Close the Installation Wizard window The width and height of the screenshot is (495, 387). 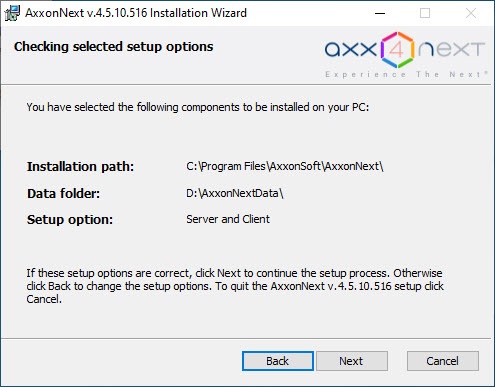click(471, 13)
